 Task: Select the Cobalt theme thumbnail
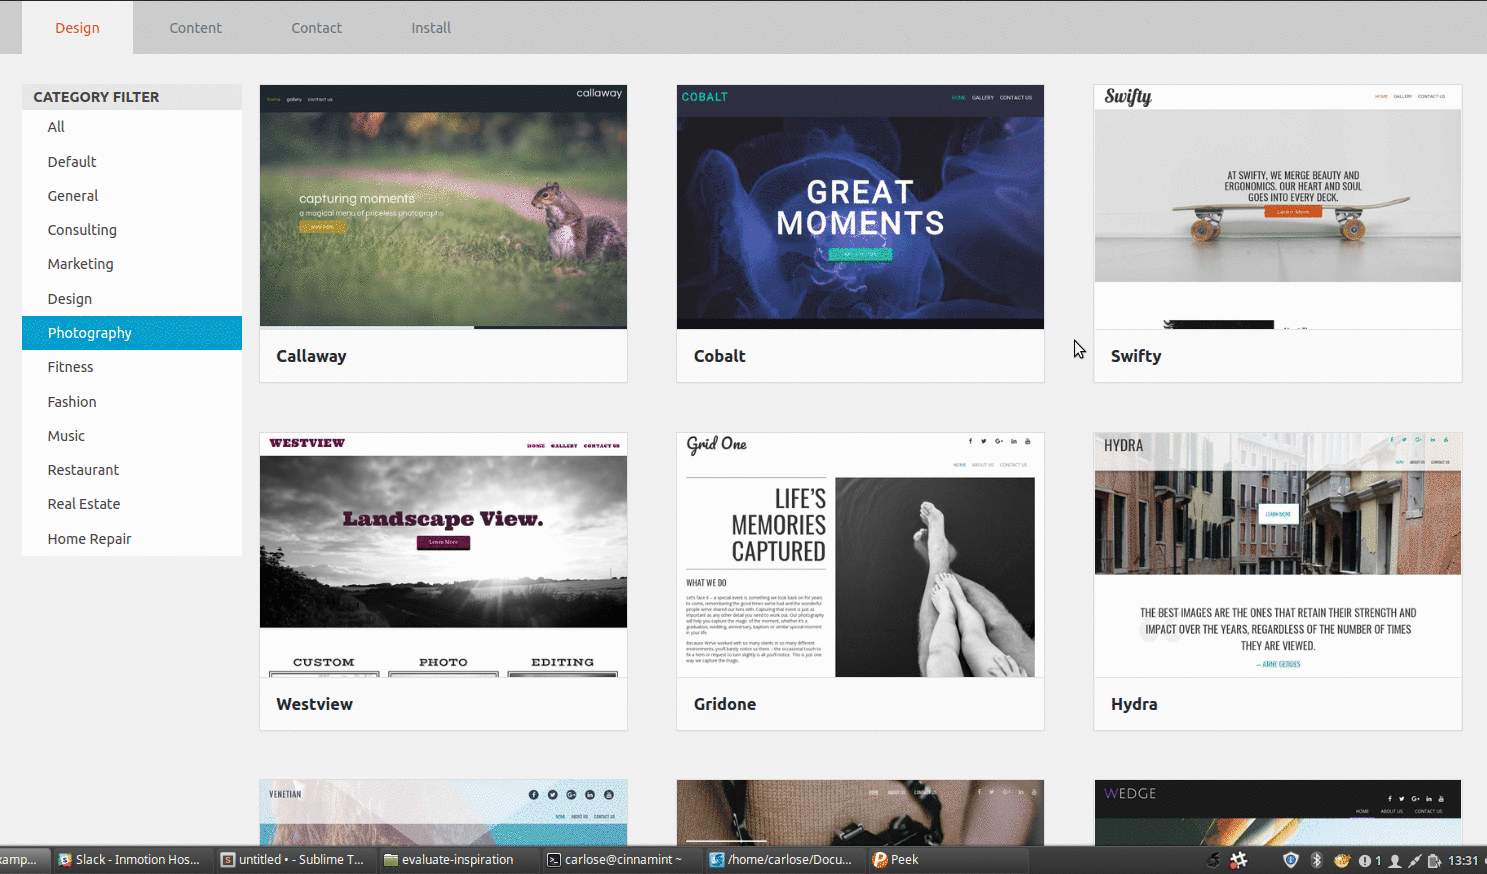coord(860,207)
